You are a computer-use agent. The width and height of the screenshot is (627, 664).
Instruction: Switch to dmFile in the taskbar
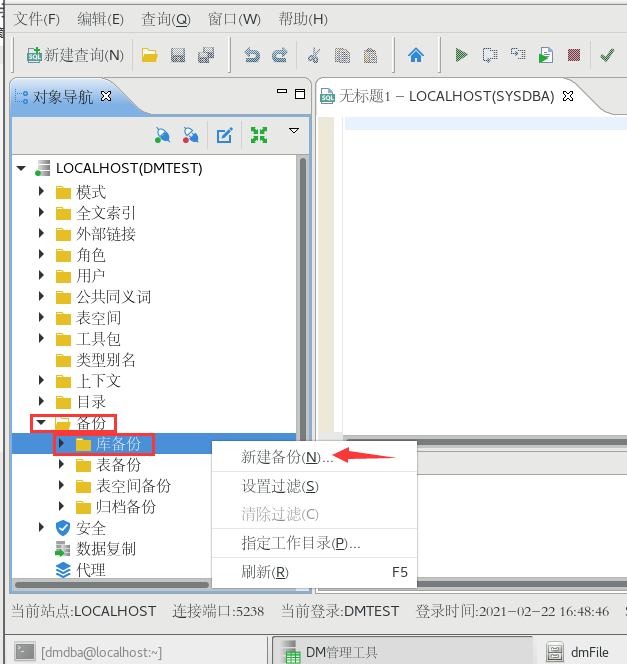[x=578, y=652]
